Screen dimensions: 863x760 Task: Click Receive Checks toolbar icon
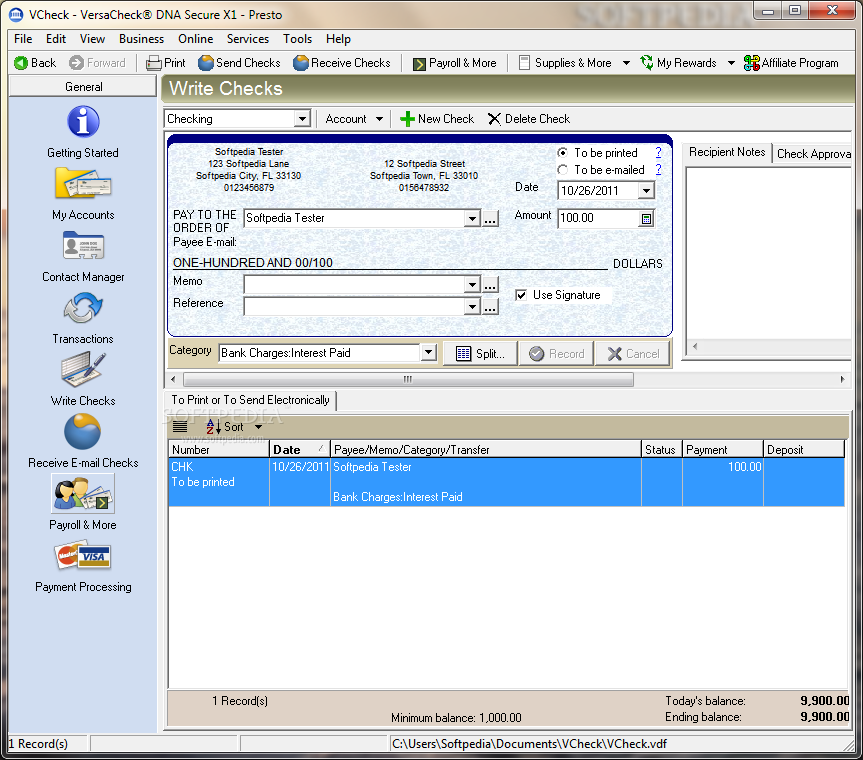301,63
